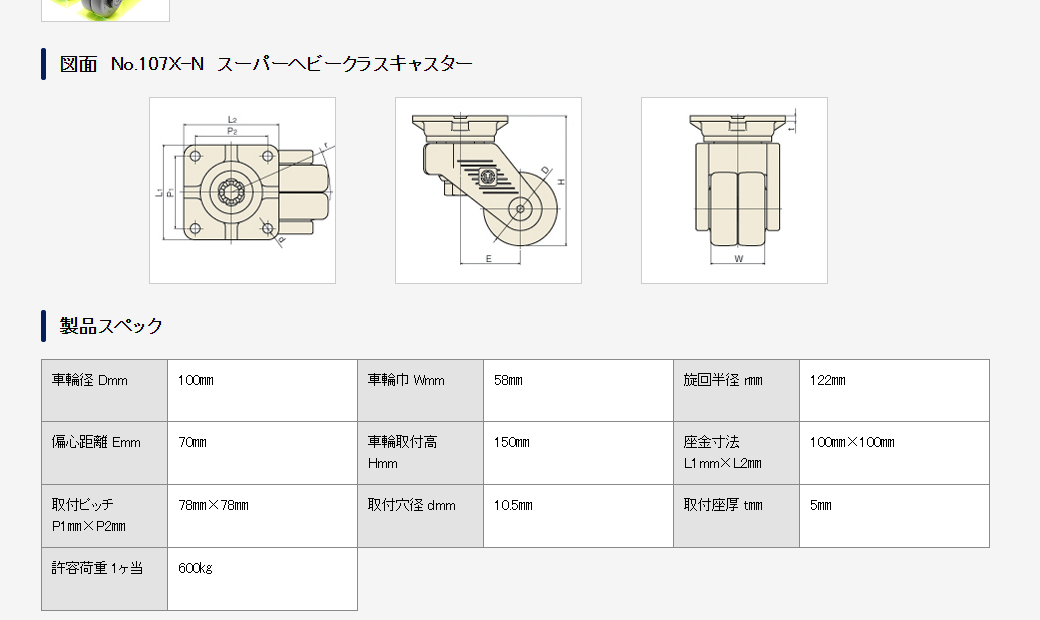Click the 製品スペック heading
This screenshot has width=1040, height=620.
pyautogui.click(x=111, y=326)
